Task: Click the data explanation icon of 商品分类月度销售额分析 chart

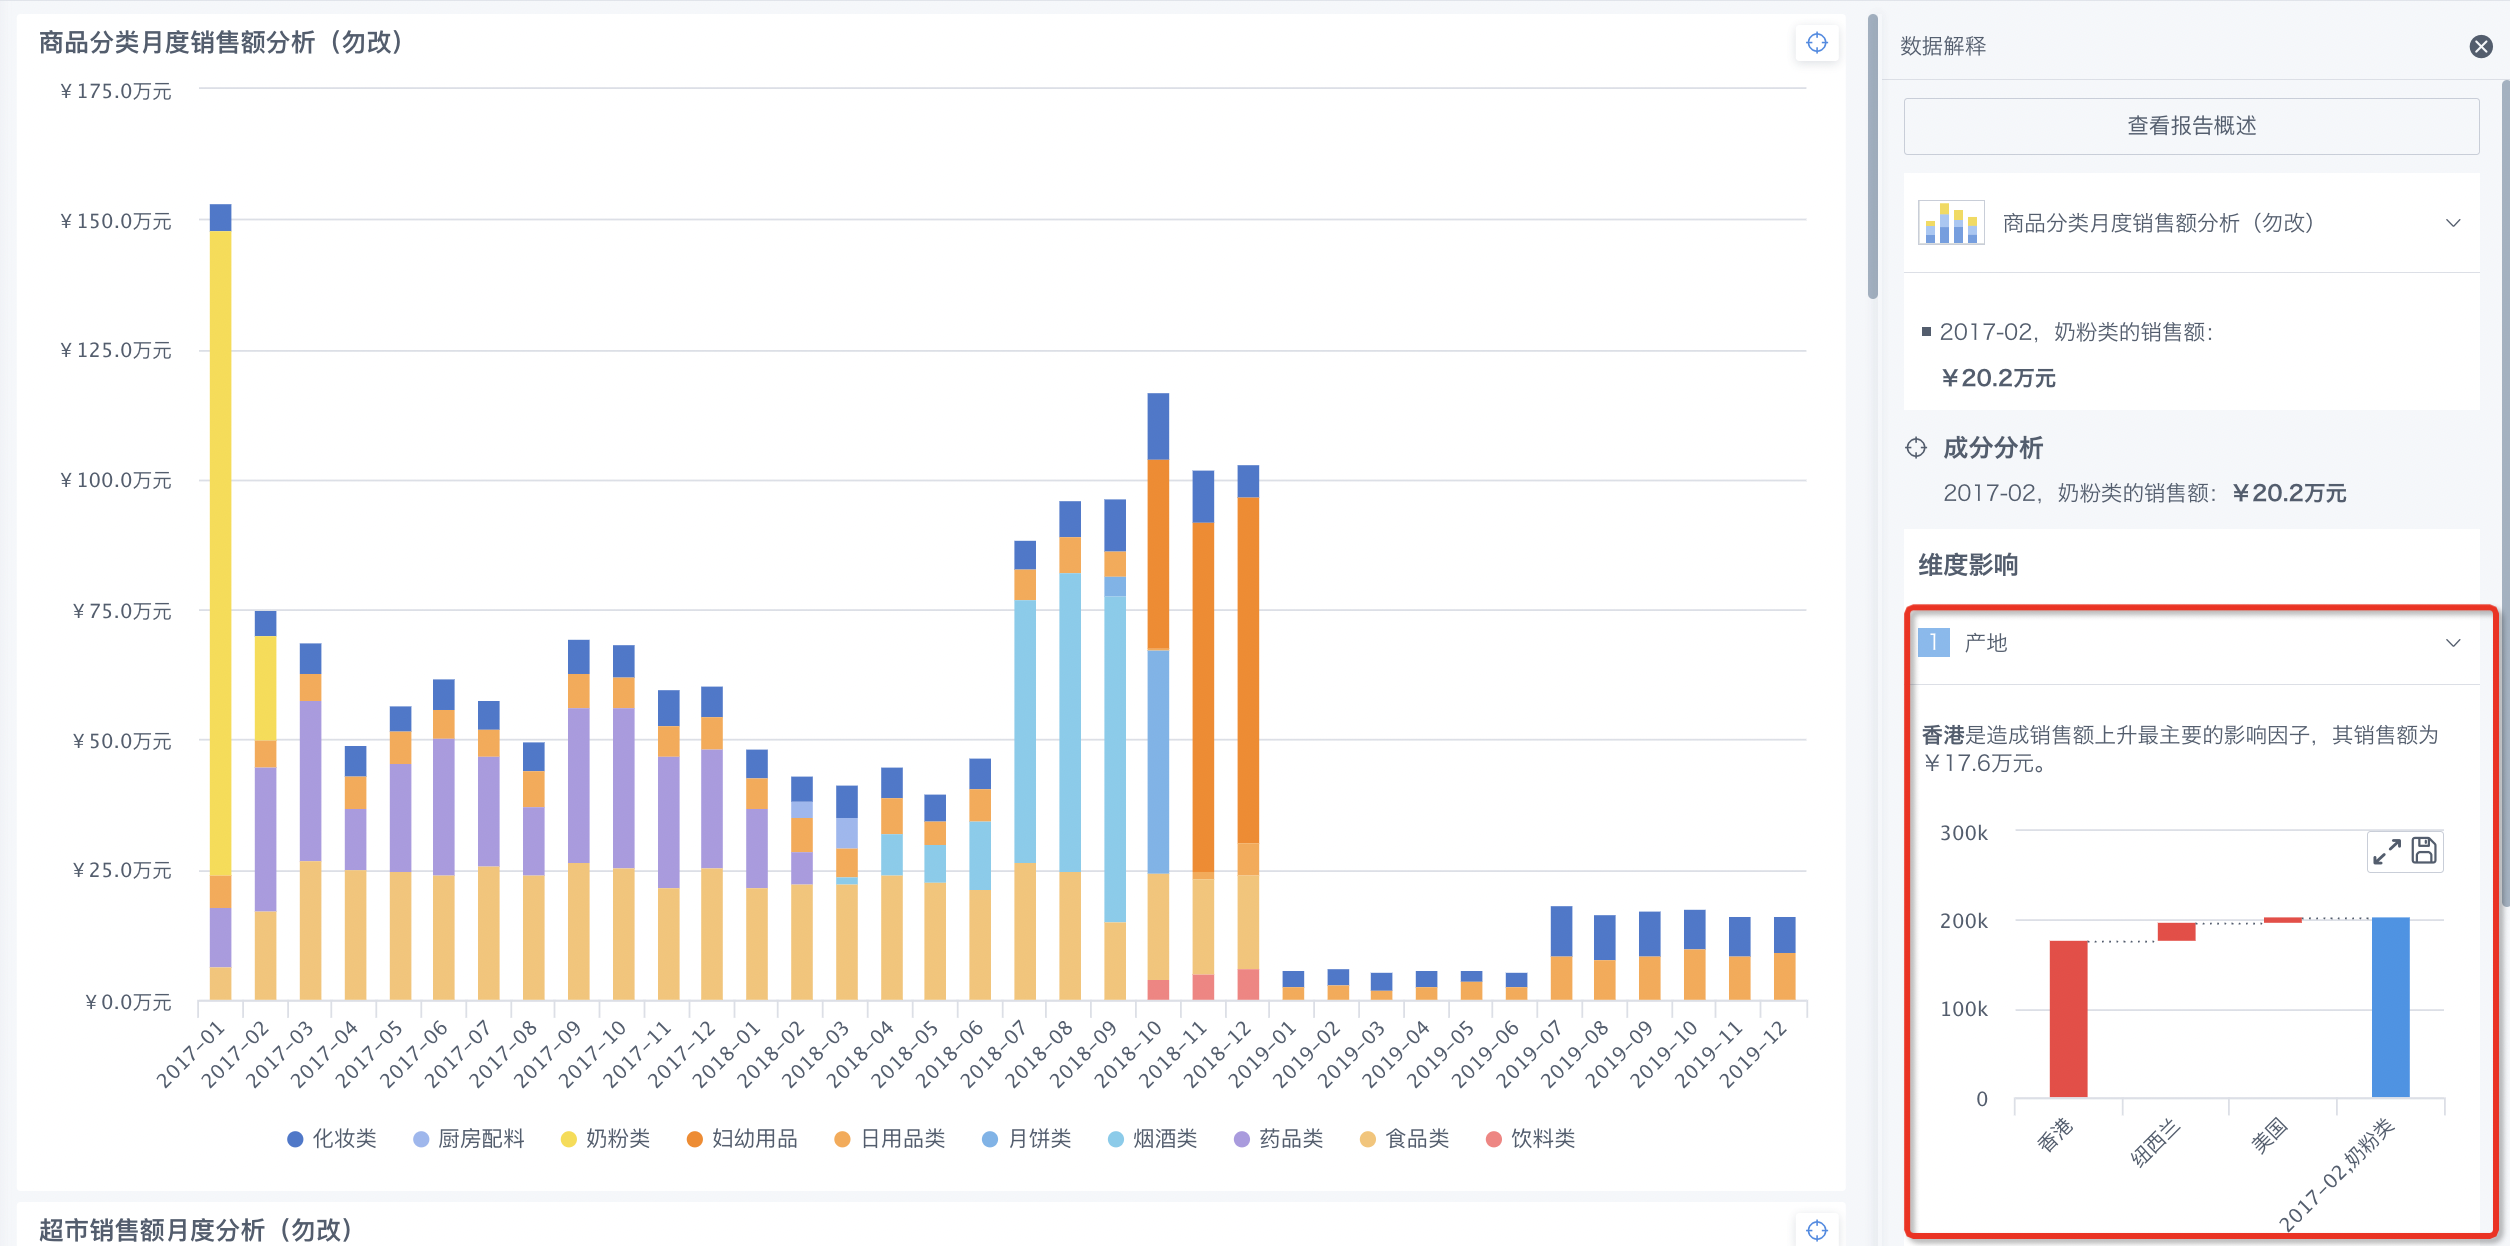Action: point(1816,42)
